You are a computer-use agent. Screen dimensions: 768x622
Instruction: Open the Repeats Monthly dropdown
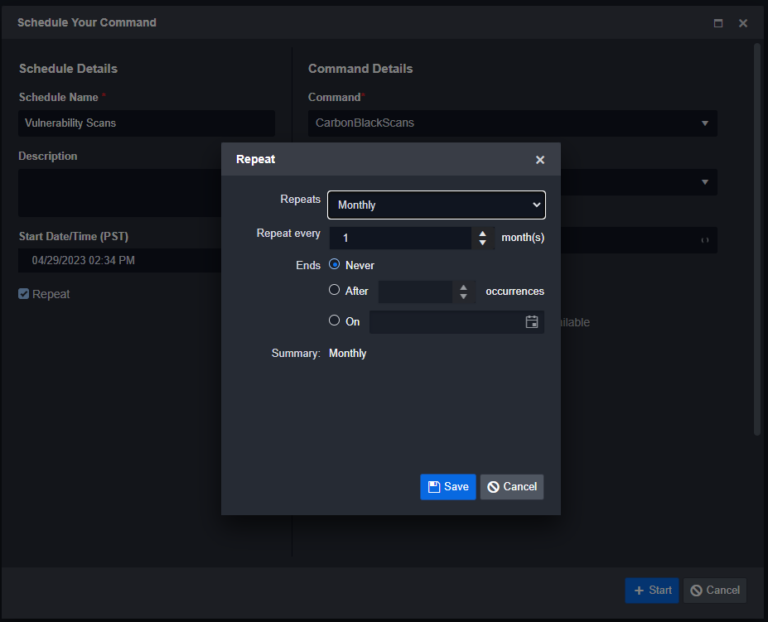(x=436, y=205)
